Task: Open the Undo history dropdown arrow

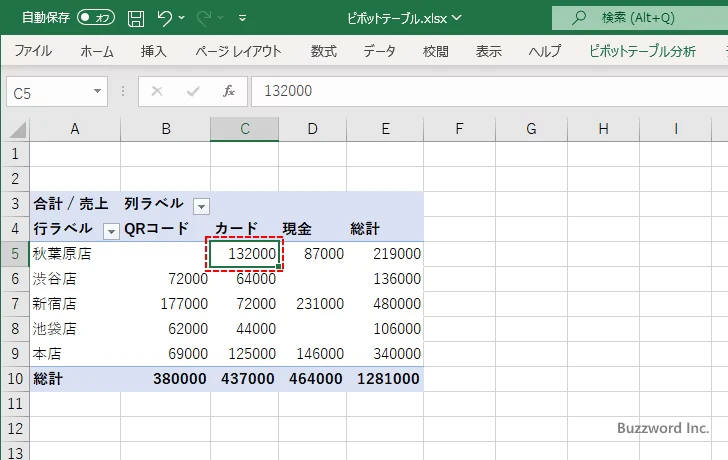Action: pyautogui.click(x=182, y=18)
